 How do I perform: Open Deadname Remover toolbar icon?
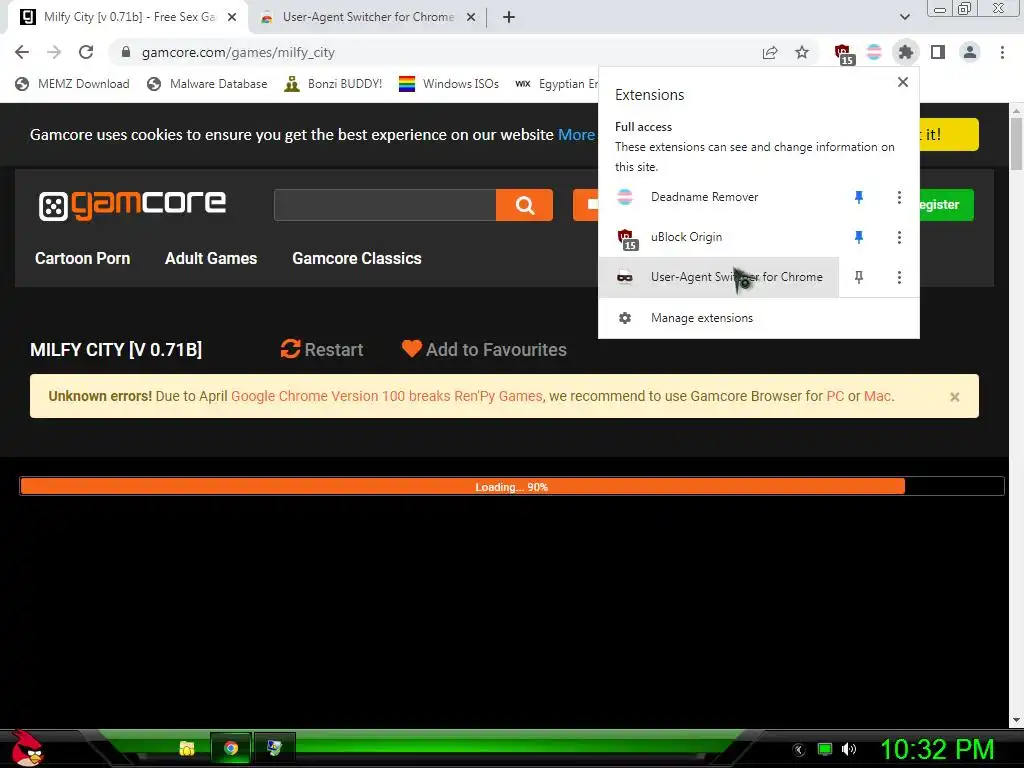[x=874, y=52]
